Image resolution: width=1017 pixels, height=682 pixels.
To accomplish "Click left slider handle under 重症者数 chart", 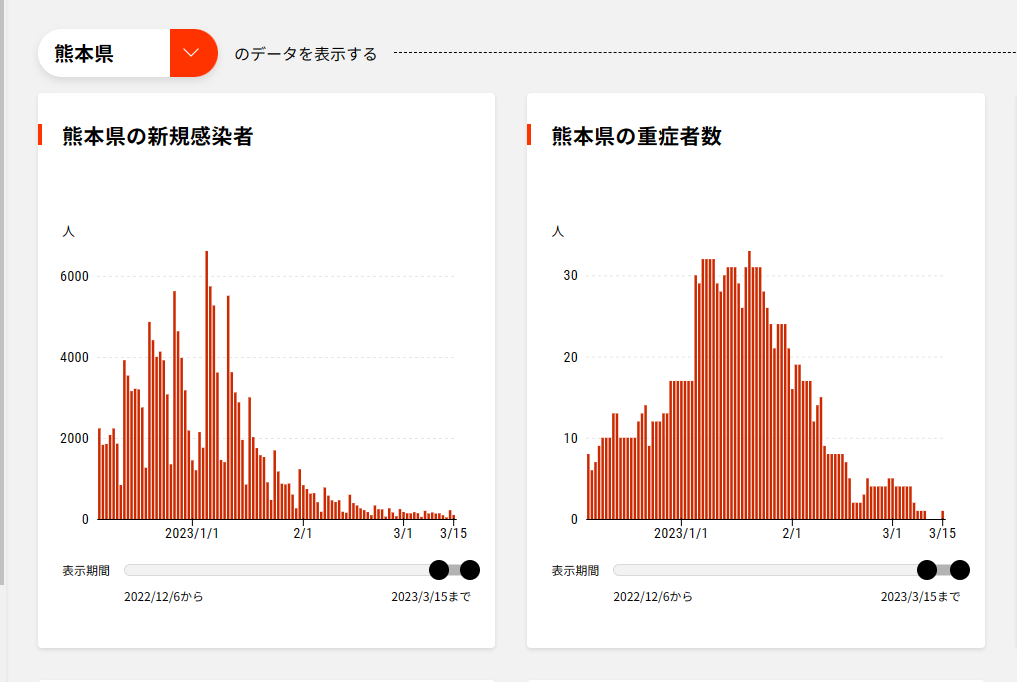I will [x=927, y=570].
